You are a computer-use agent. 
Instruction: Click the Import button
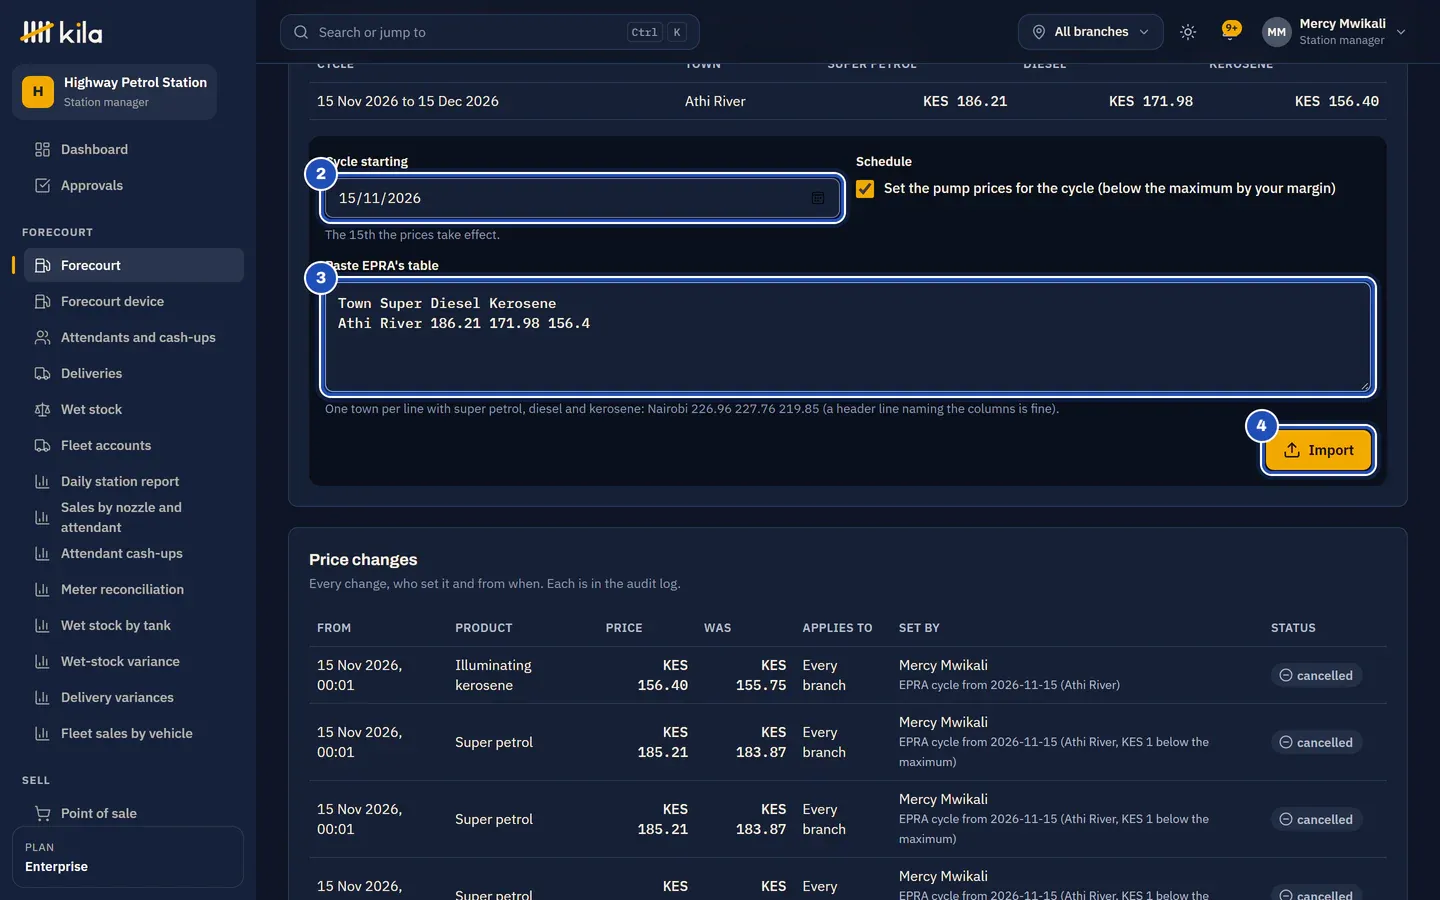coord(1318,450)
